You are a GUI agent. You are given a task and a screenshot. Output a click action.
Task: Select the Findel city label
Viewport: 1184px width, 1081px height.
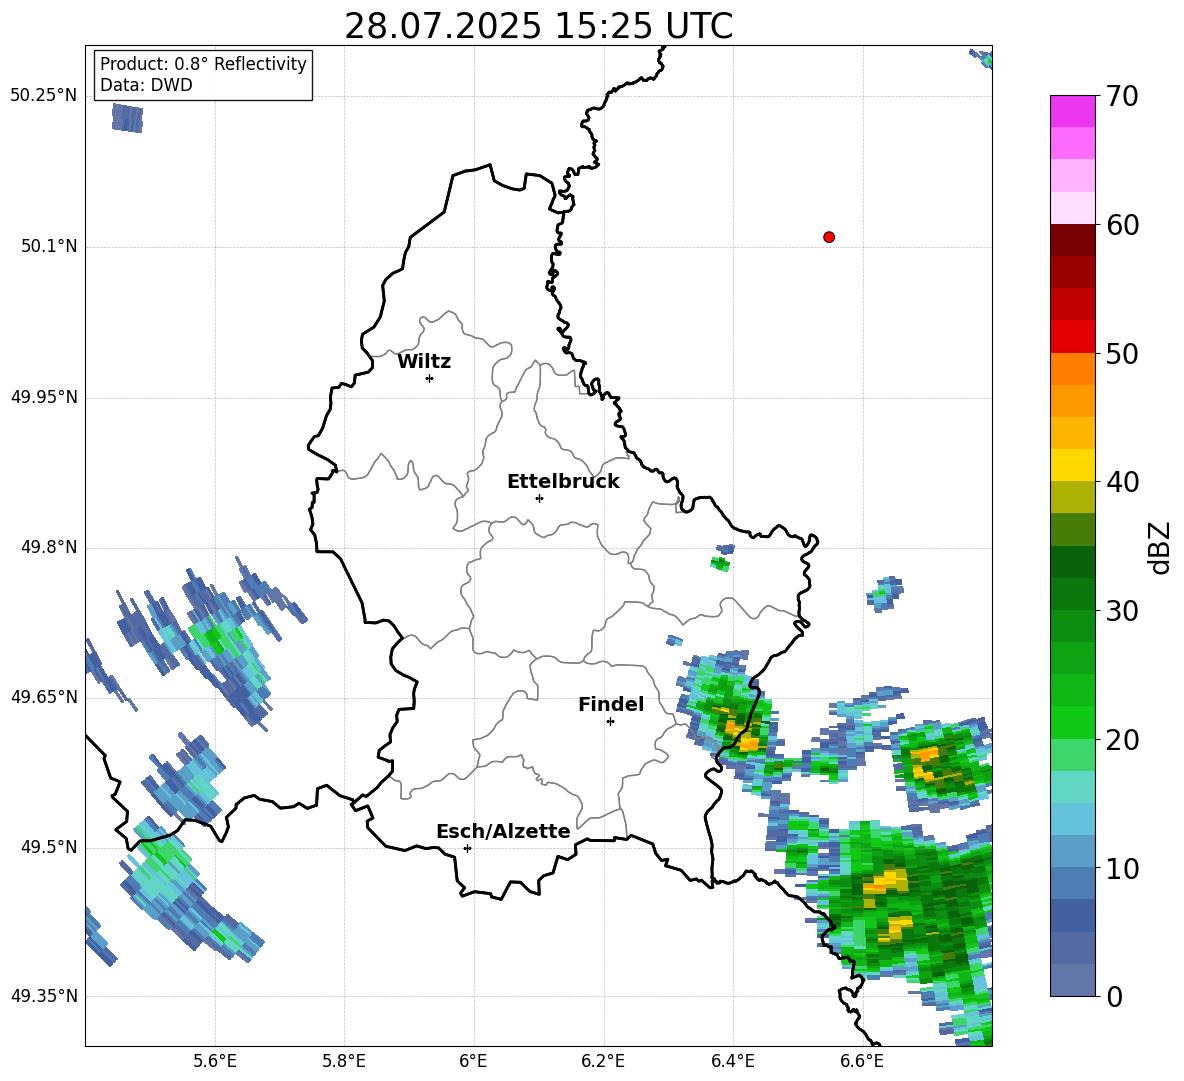pyautogui.click(x=611, y=704)
